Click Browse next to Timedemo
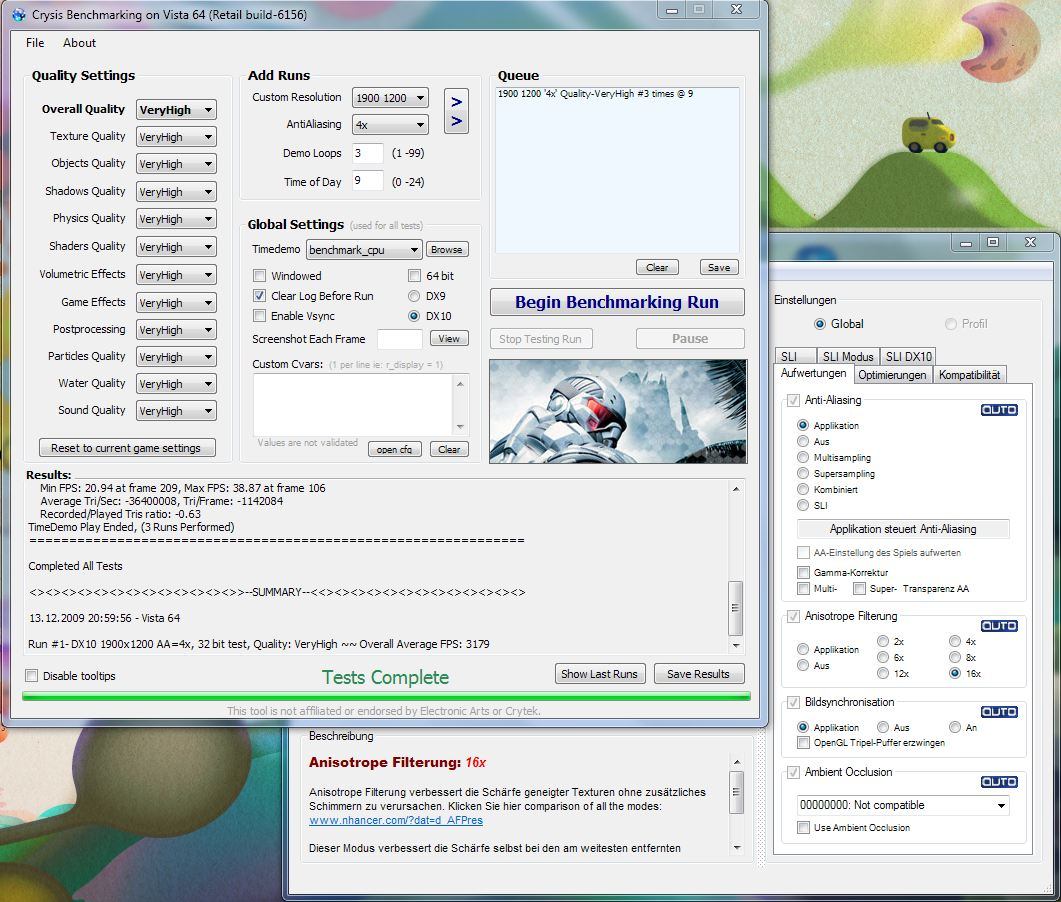 pyautogui.click(x=447, y=250)
